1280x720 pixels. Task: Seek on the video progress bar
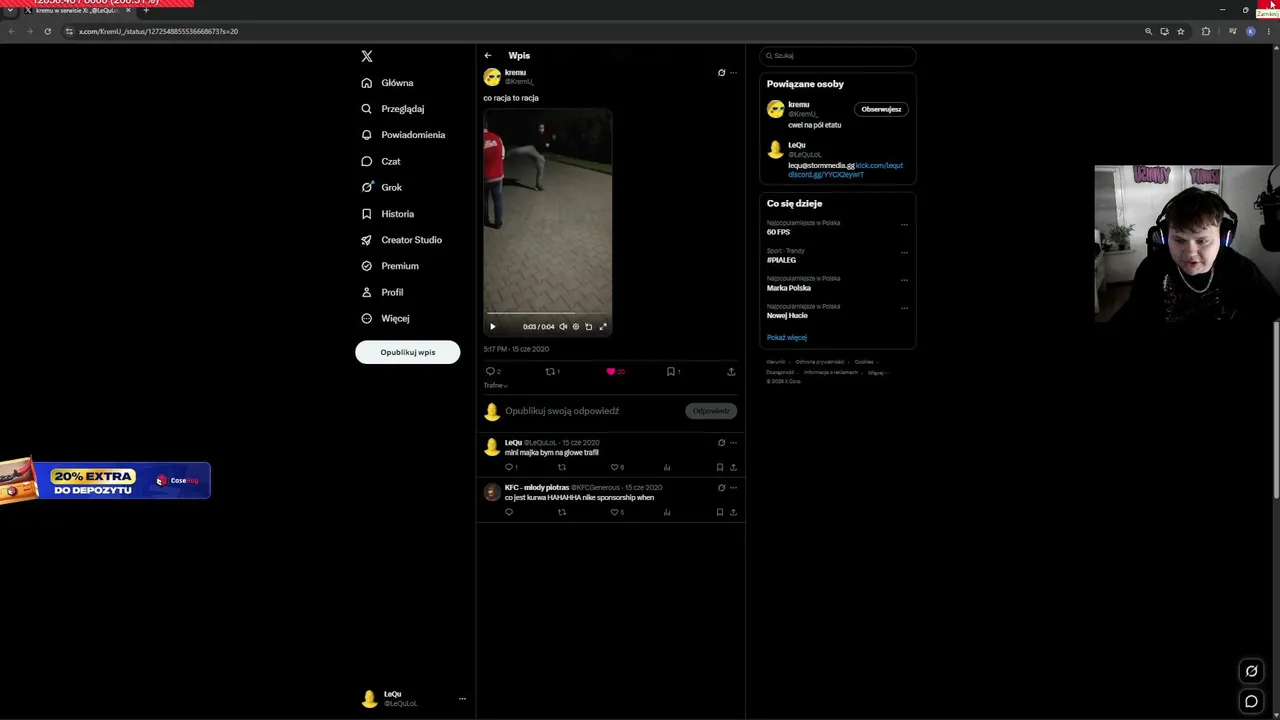(x=548, y=314)
